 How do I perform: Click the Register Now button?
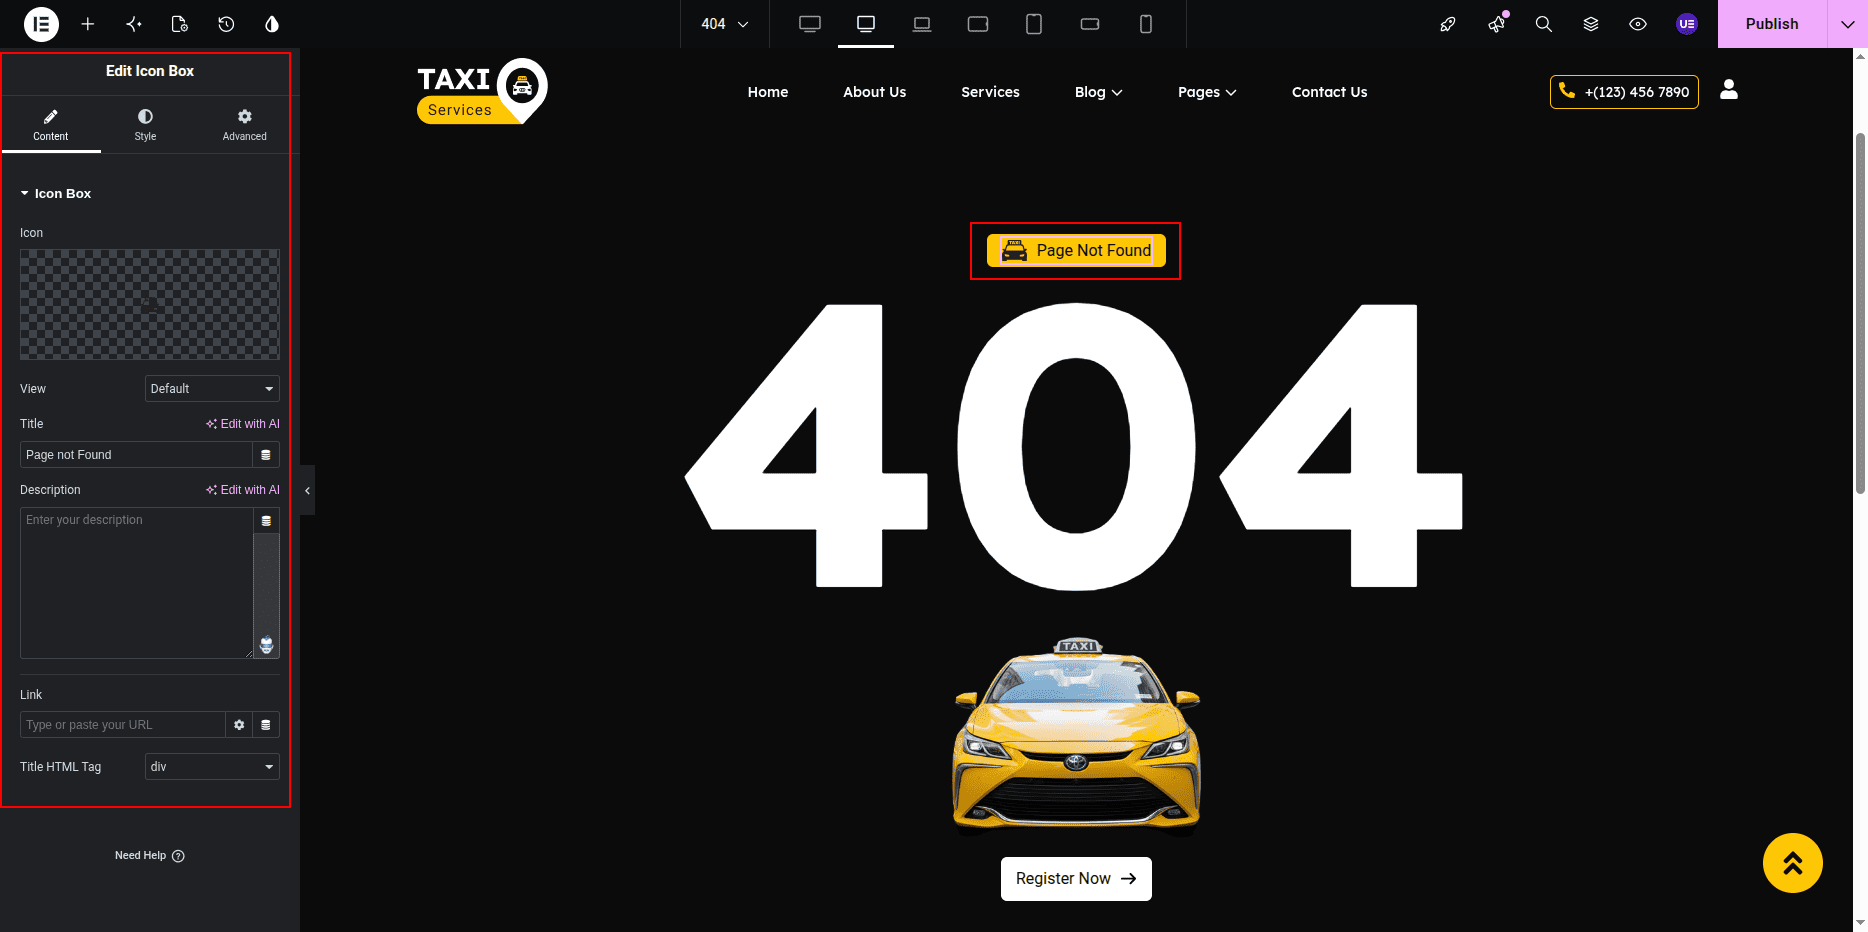point(1076,879)
